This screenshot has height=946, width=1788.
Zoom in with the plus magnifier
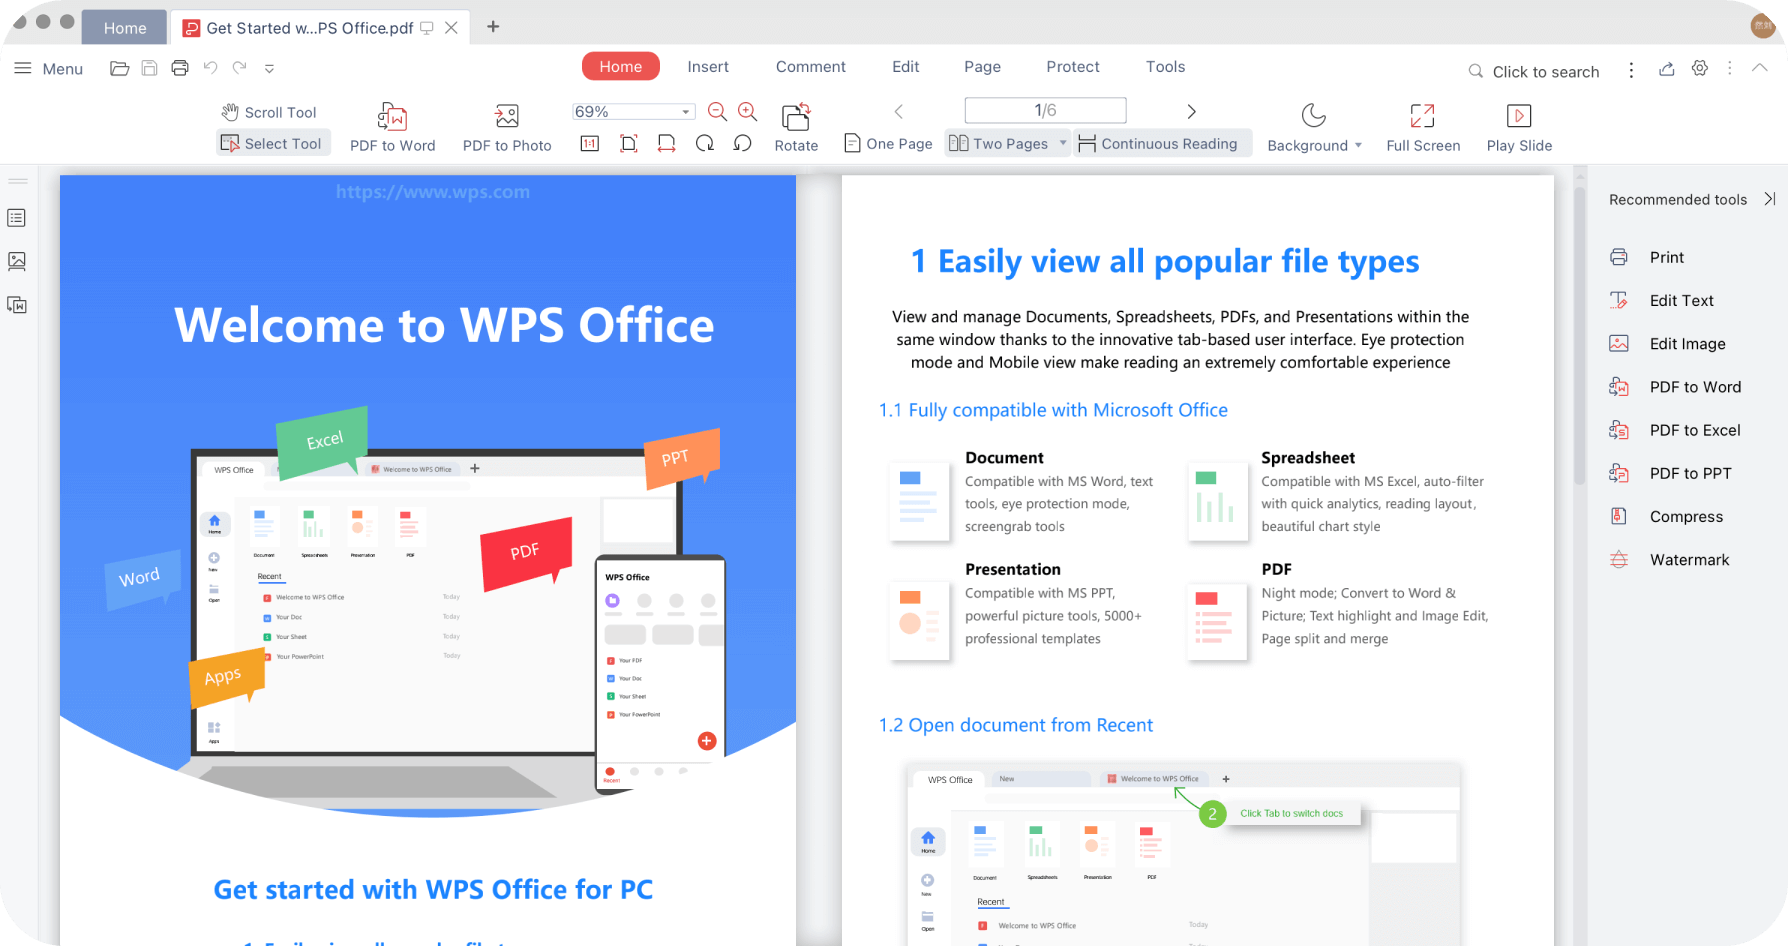[747, 112]
